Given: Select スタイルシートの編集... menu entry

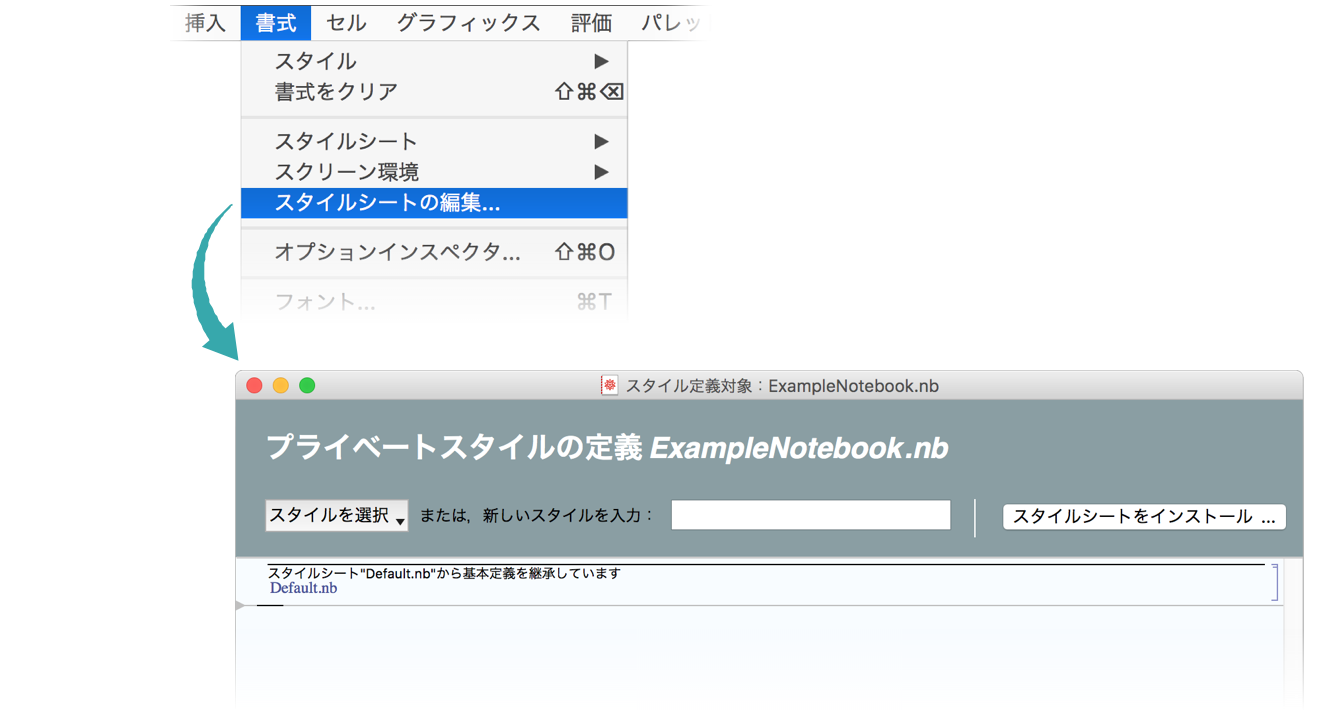Looking at the screenshot, I should tap(434, 203).
